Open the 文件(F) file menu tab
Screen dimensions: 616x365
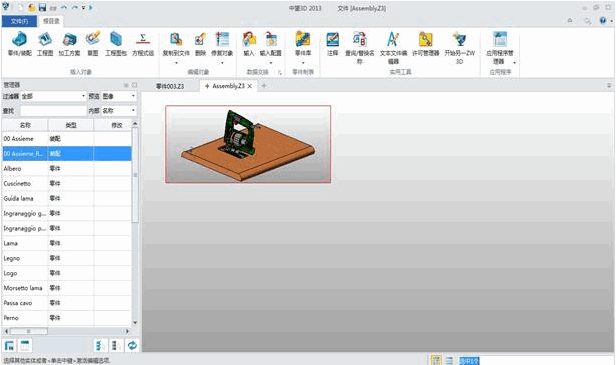point(19,21)
